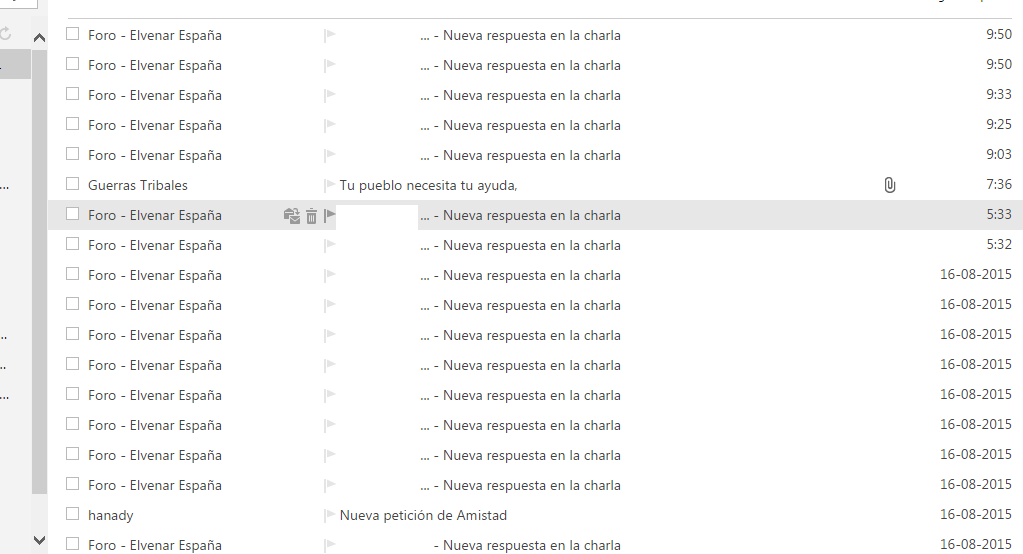Open the 'Nueva petición de Amistad' email
Screen dimensions: 1023x554
click(423, 515)
